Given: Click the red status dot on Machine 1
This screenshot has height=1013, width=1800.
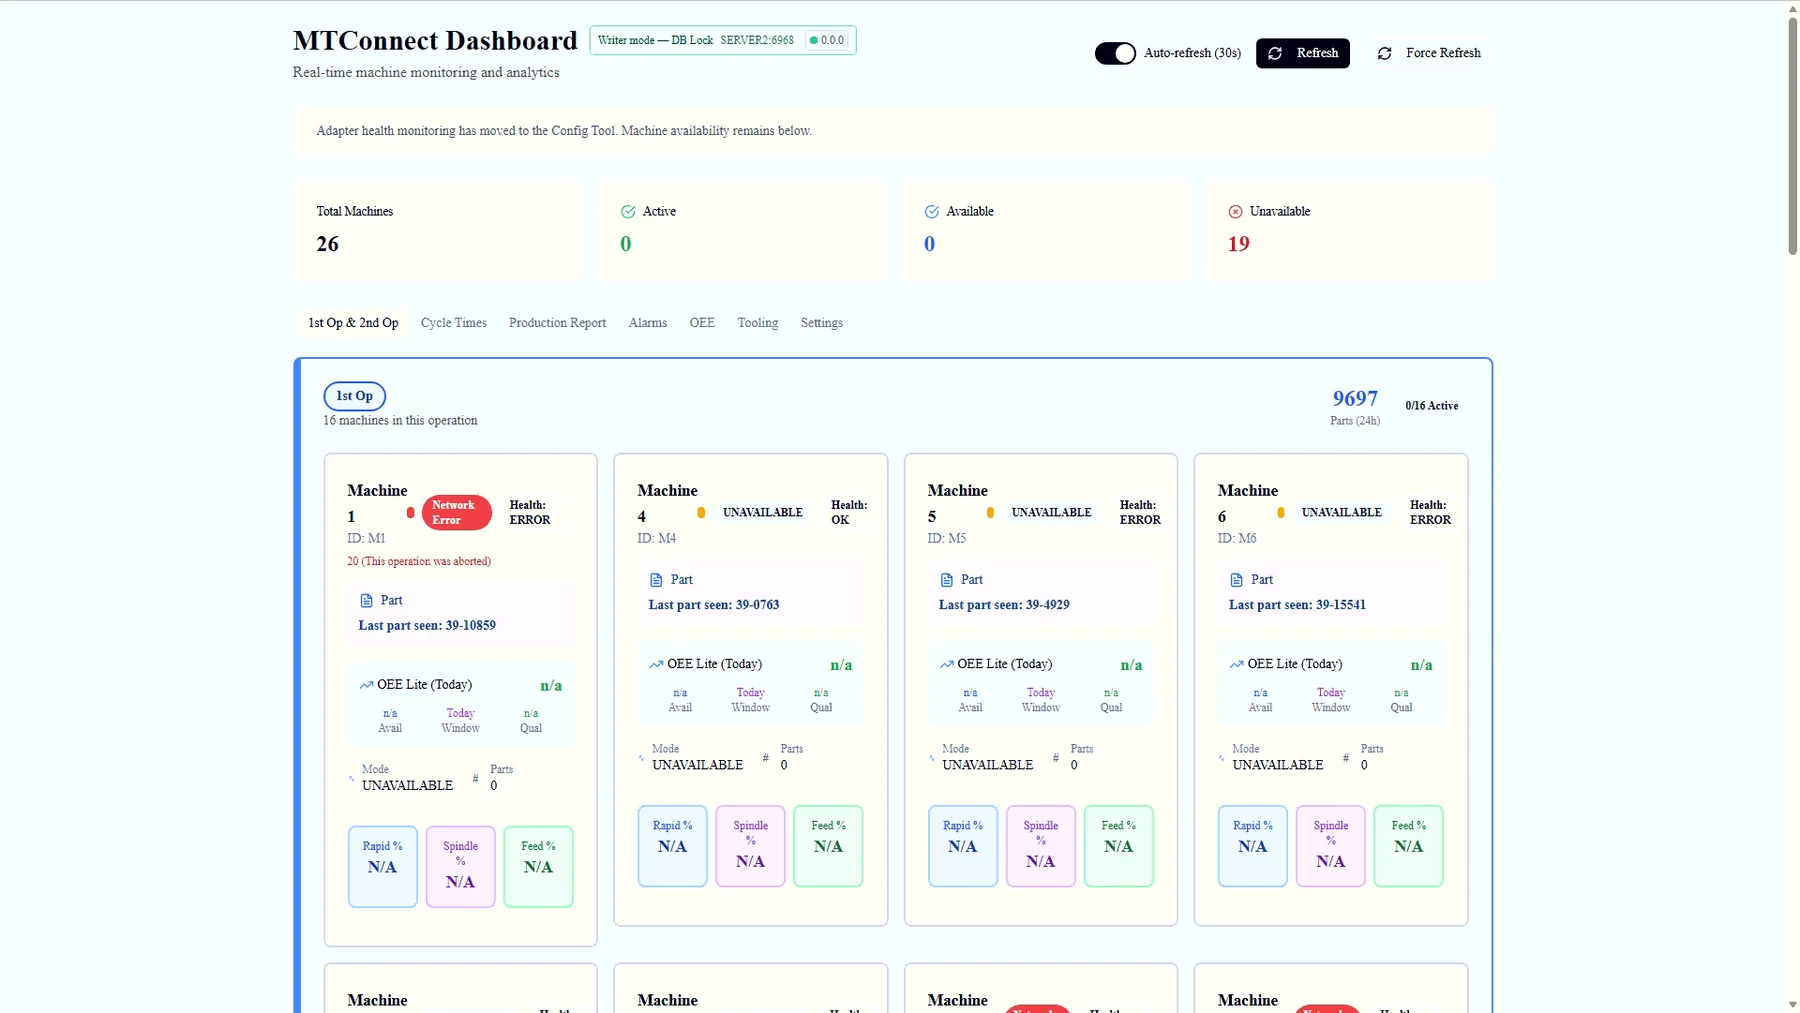Looking at the screenshot, I should tap(410, 512).
